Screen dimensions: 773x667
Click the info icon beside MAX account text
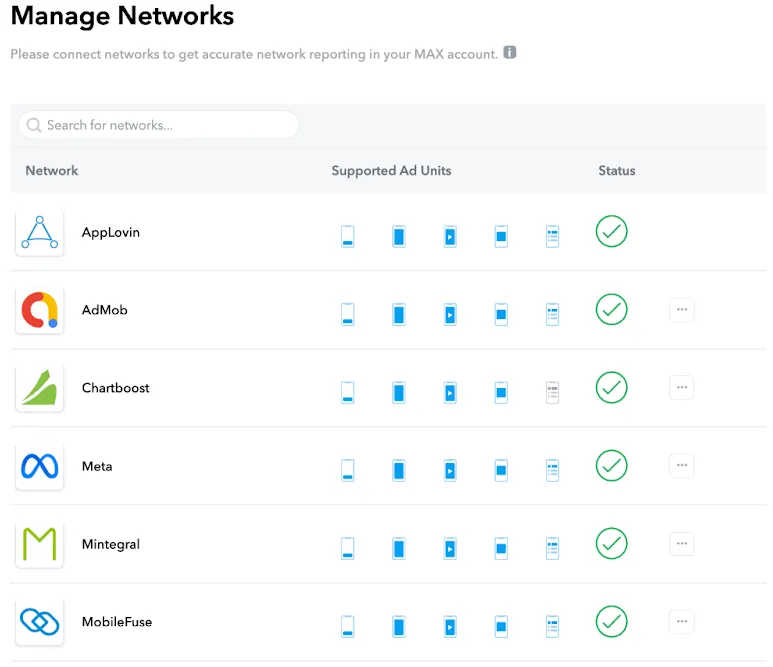coord(509,52)
